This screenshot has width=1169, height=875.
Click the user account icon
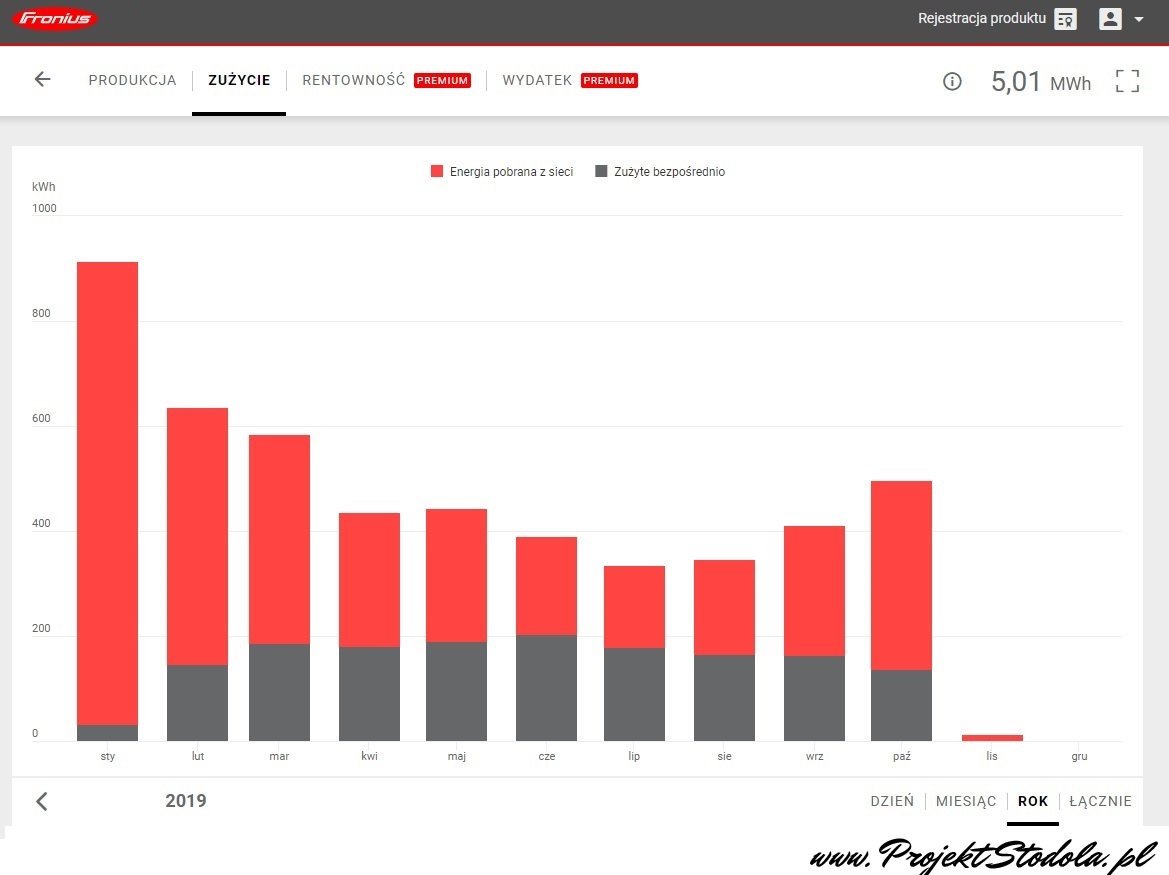pos(1110,19)
